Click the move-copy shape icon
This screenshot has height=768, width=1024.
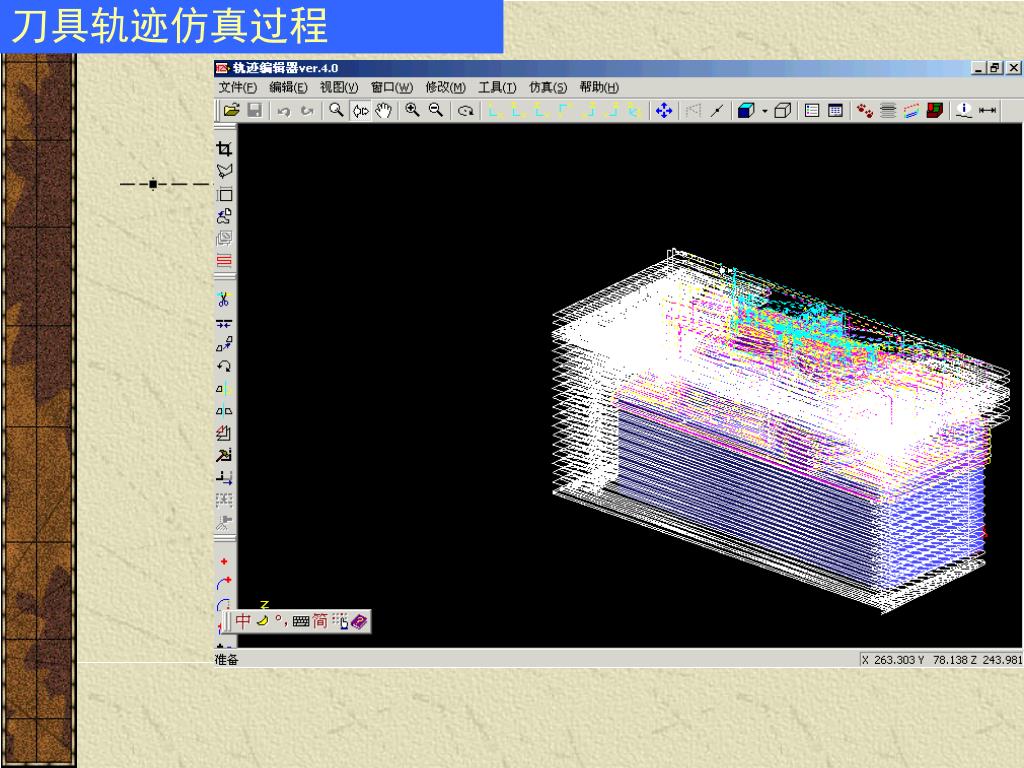point(224,344)
